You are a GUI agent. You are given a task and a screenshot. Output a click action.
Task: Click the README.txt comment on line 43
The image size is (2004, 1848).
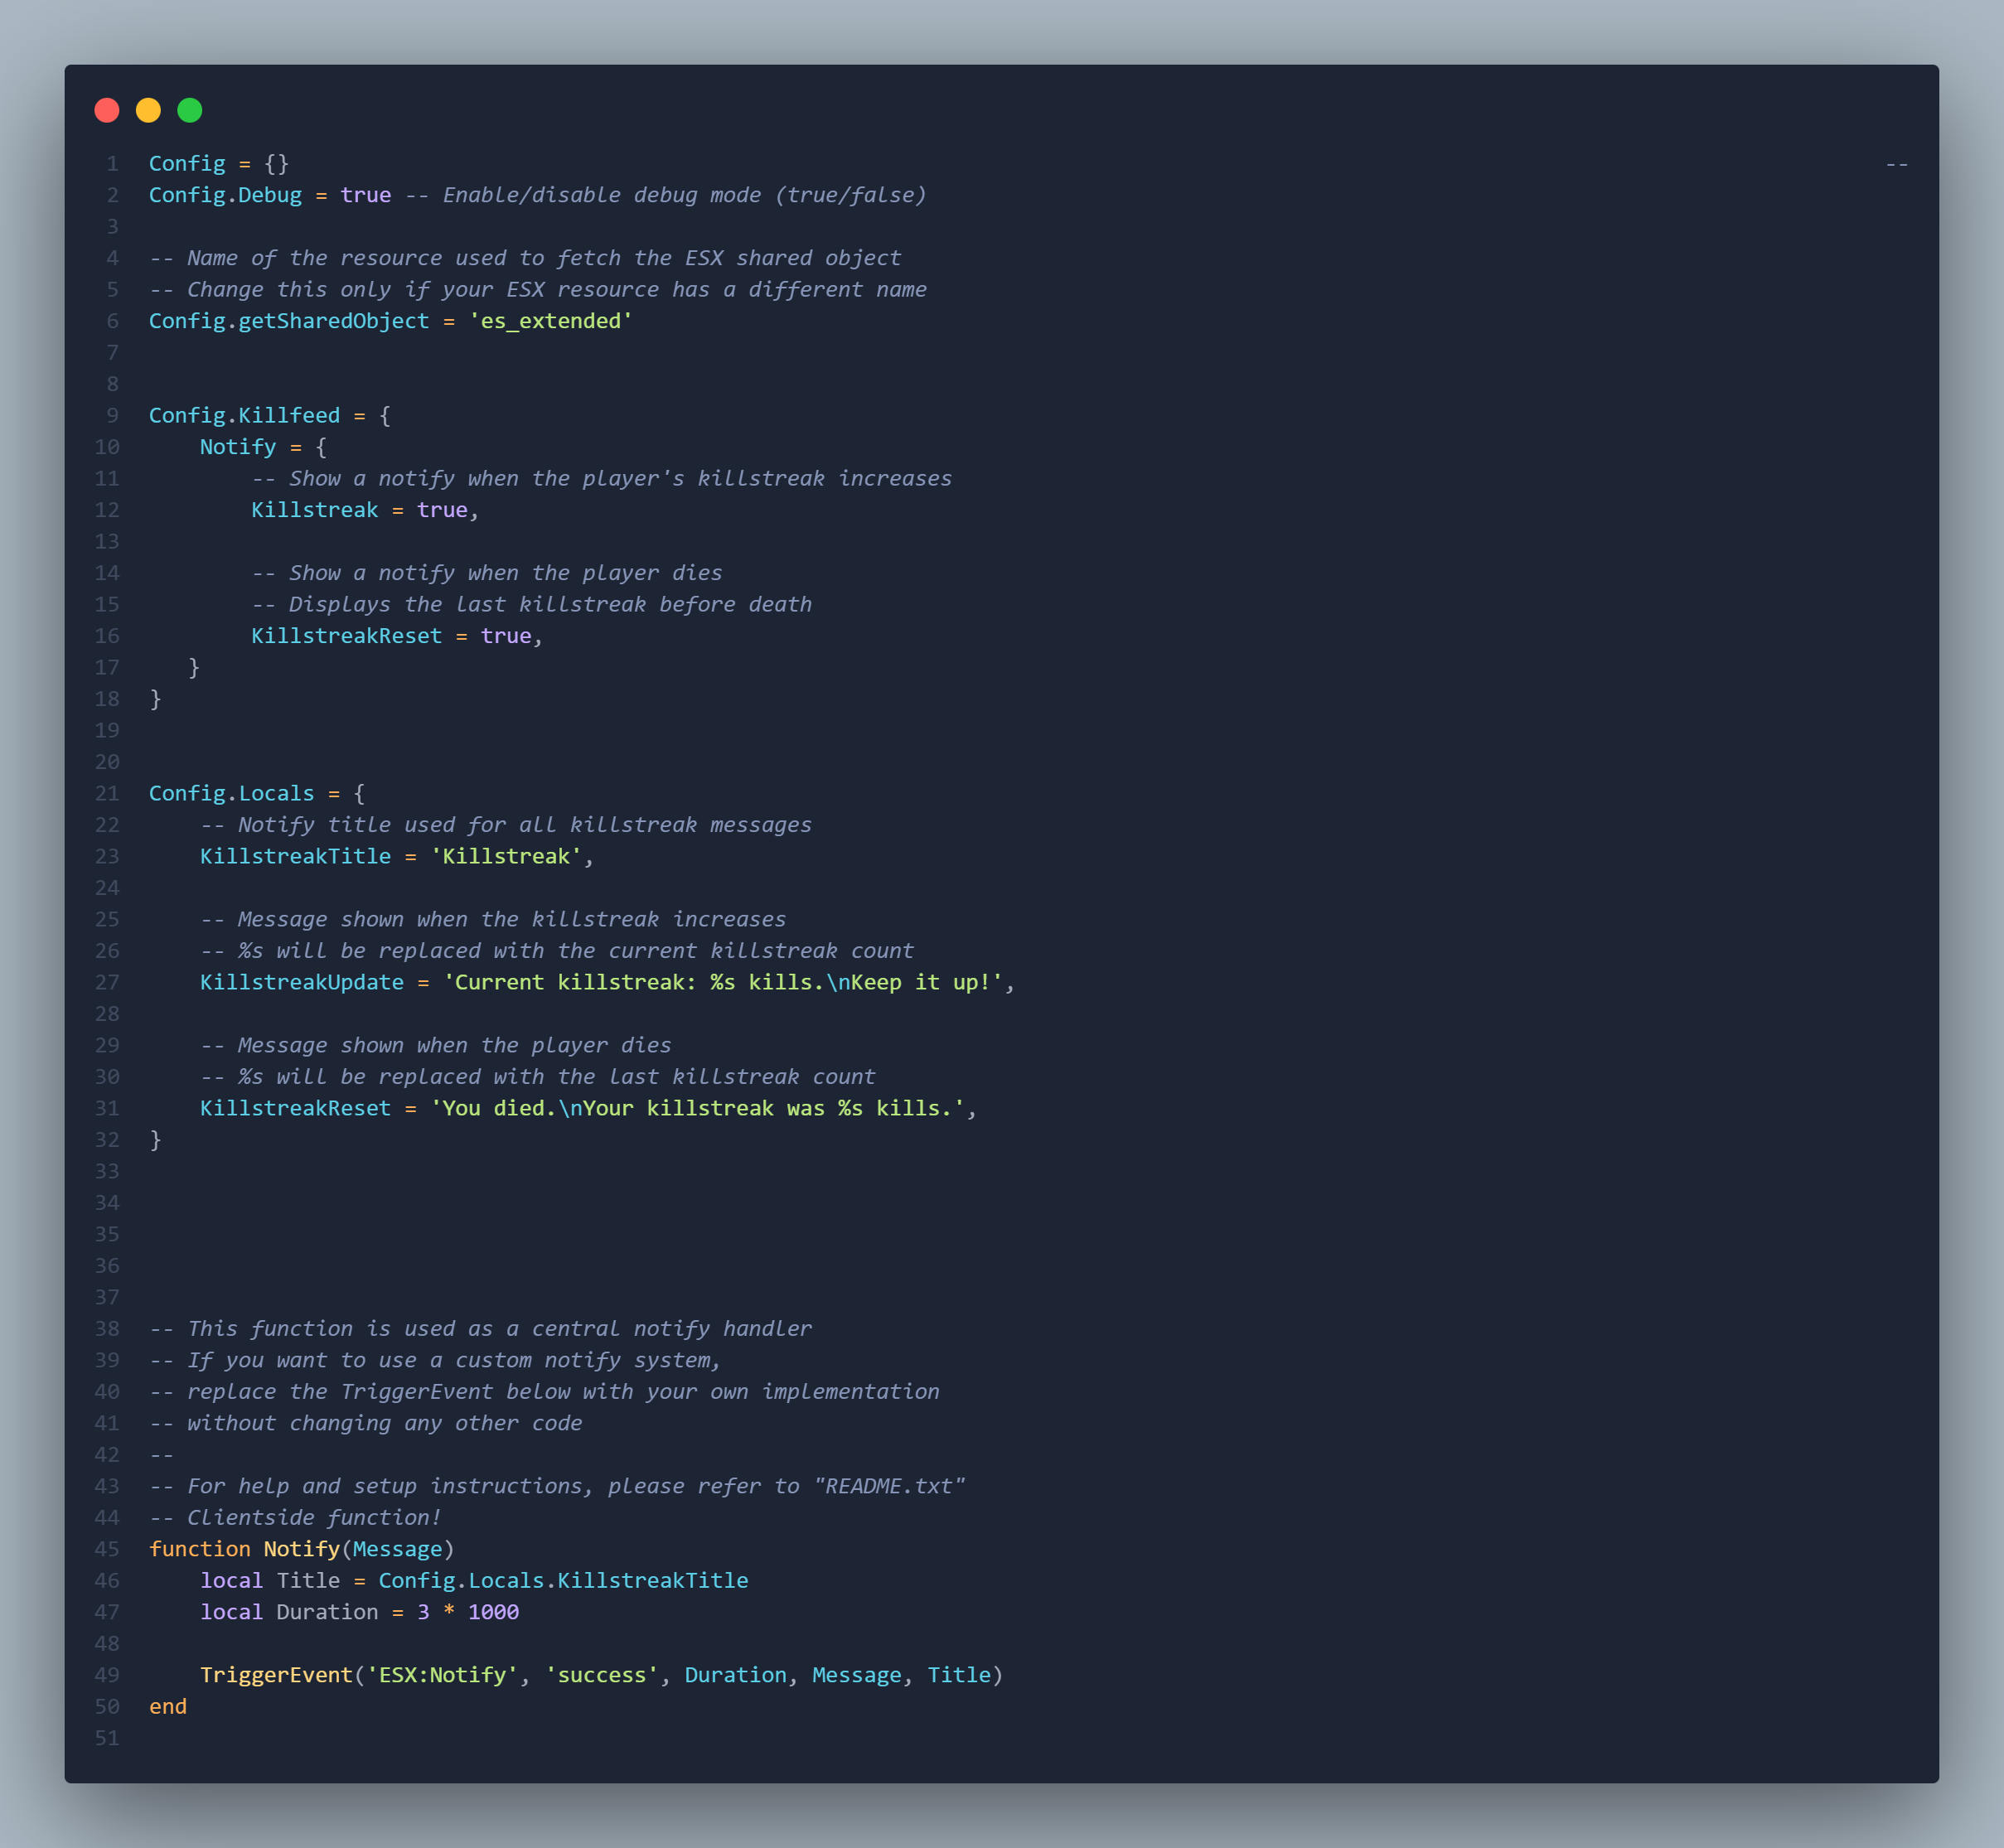point(557,1486)
